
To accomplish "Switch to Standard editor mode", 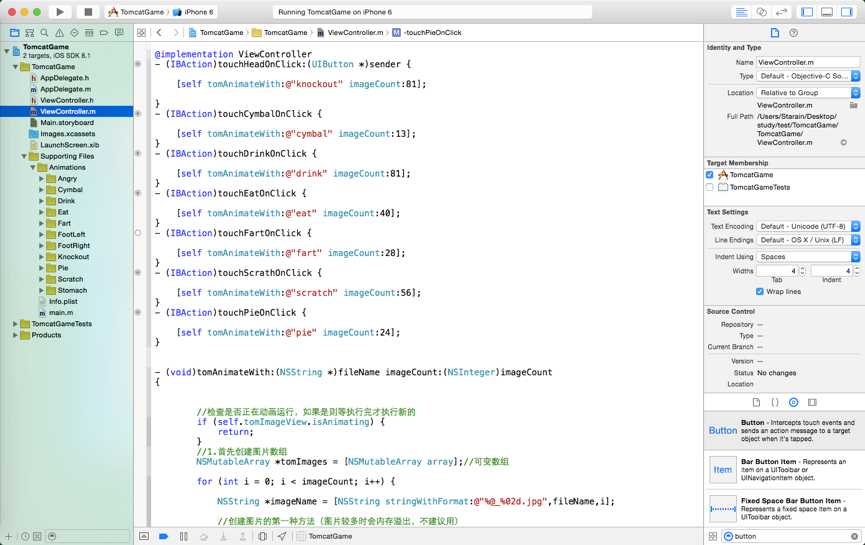I will (x=741, y=12).
